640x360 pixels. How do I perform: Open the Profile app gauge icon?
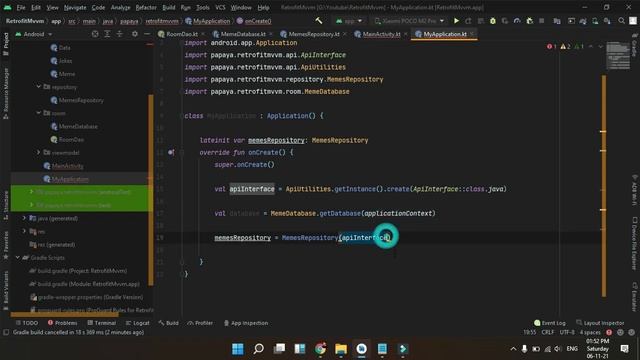click(517, 21)
